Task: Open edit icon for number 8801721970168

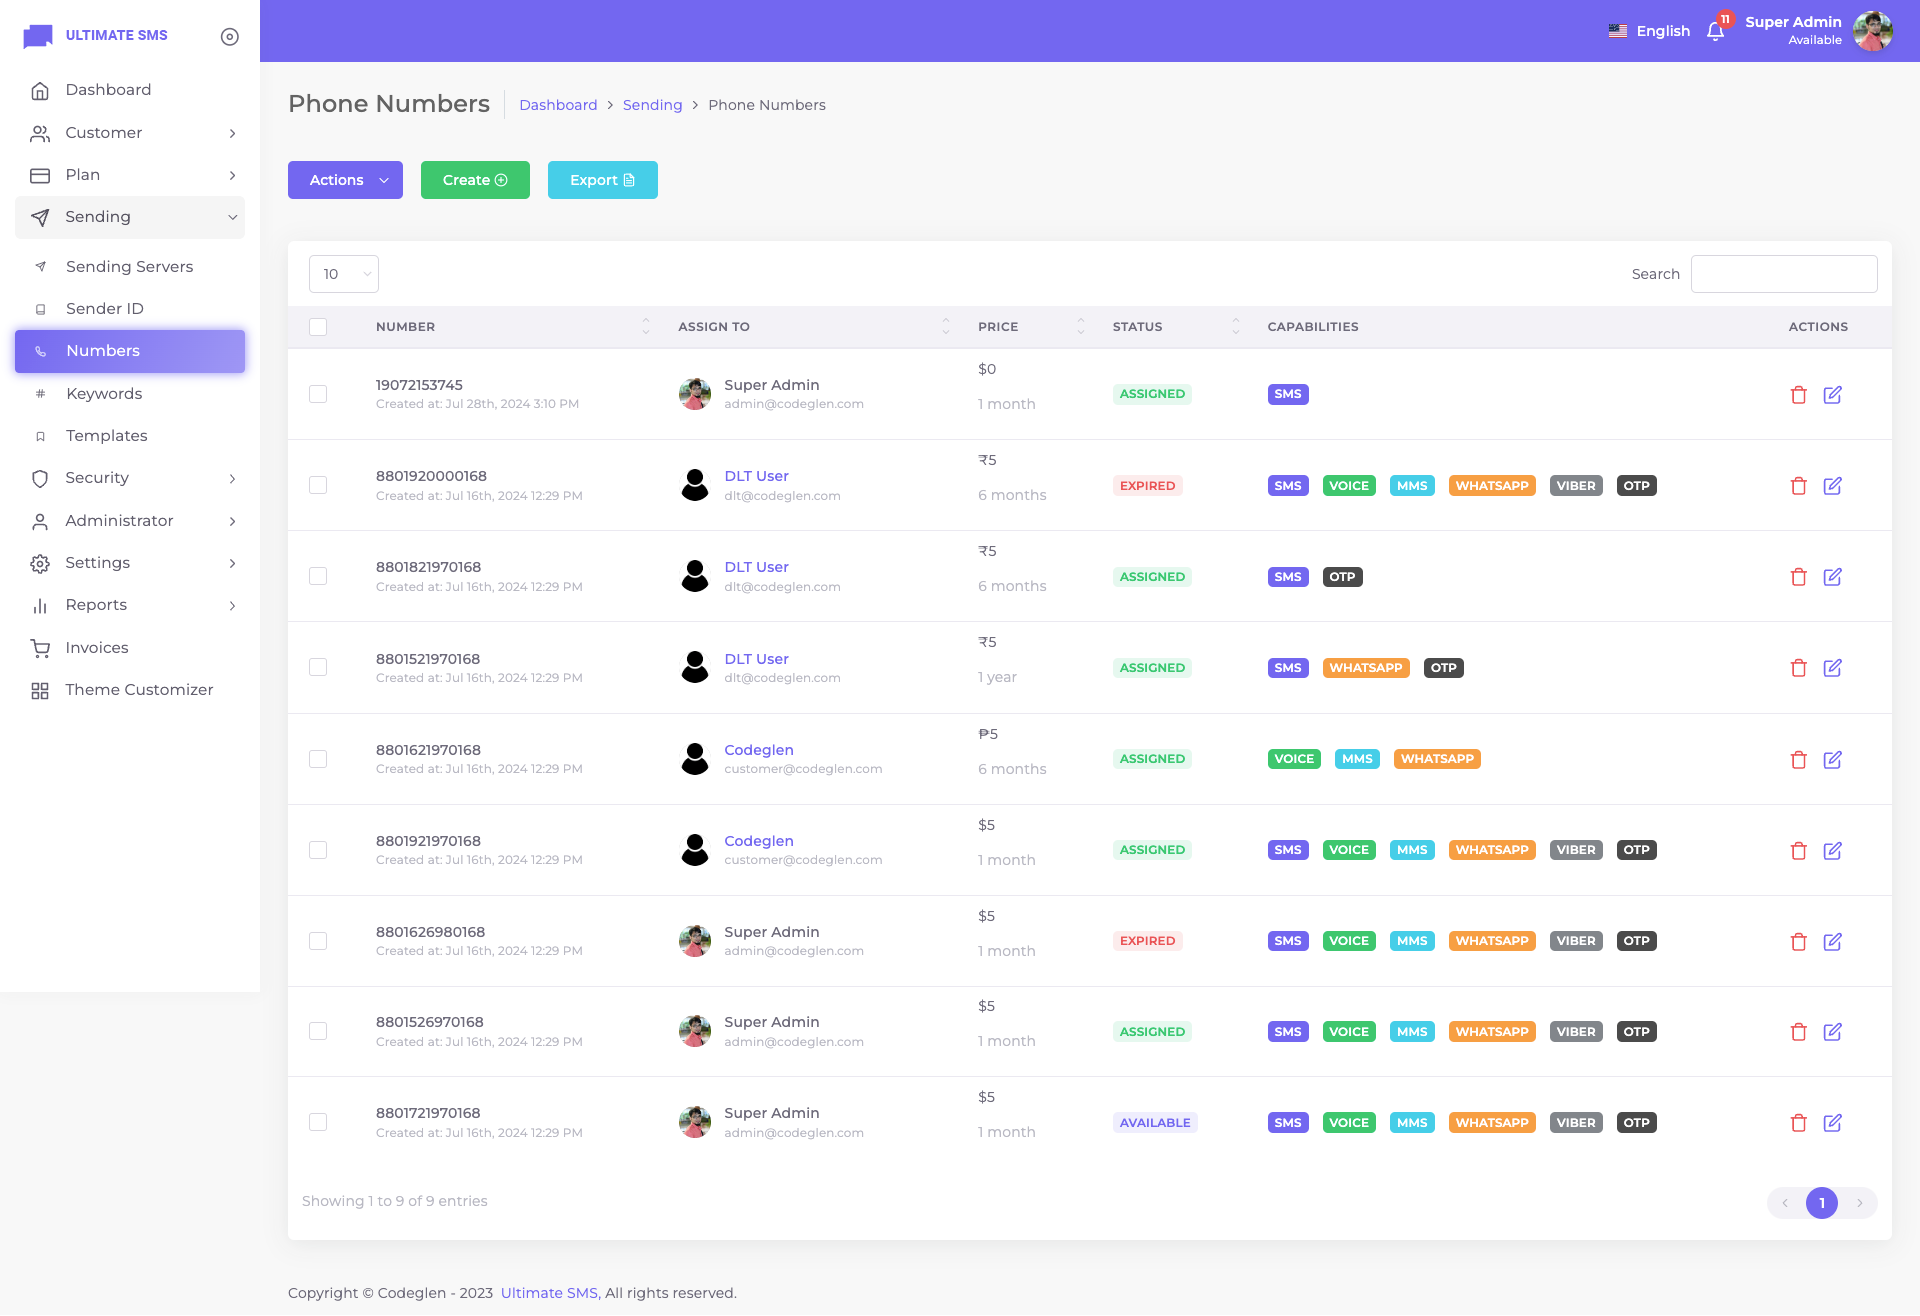Action: coord(1832,1123)
